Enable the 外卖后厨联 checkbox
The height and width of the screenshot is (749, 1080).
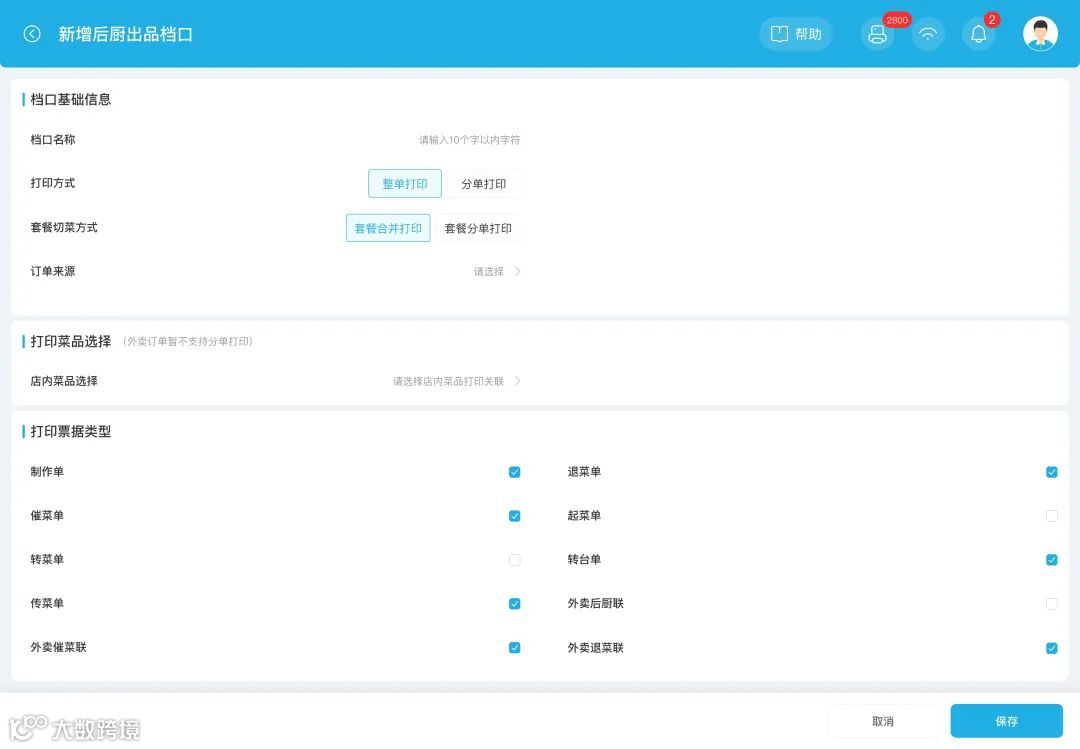1052,604
